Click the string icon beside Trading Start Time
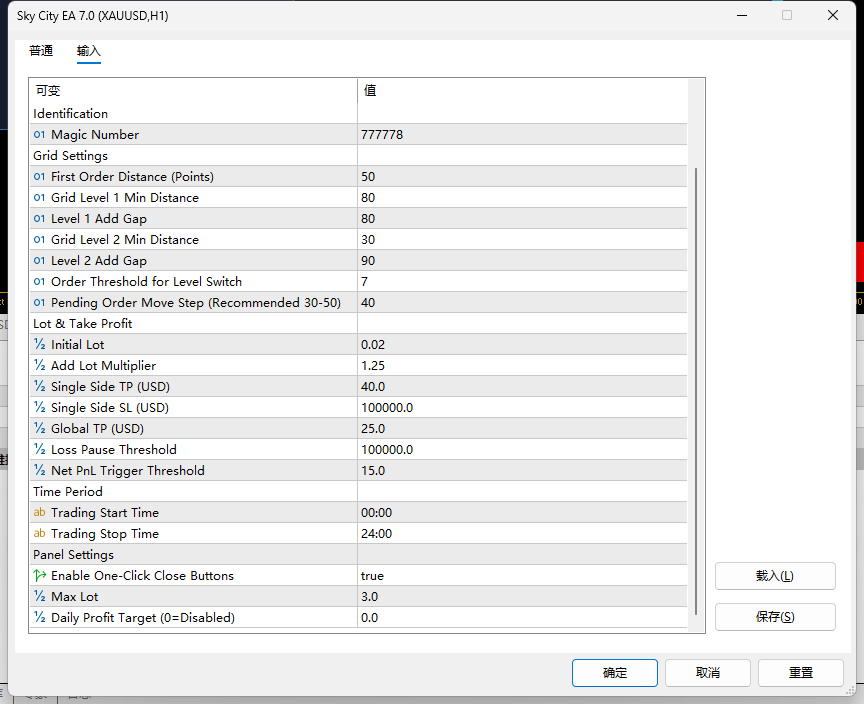864x704 pixels. tap(39, 512)
